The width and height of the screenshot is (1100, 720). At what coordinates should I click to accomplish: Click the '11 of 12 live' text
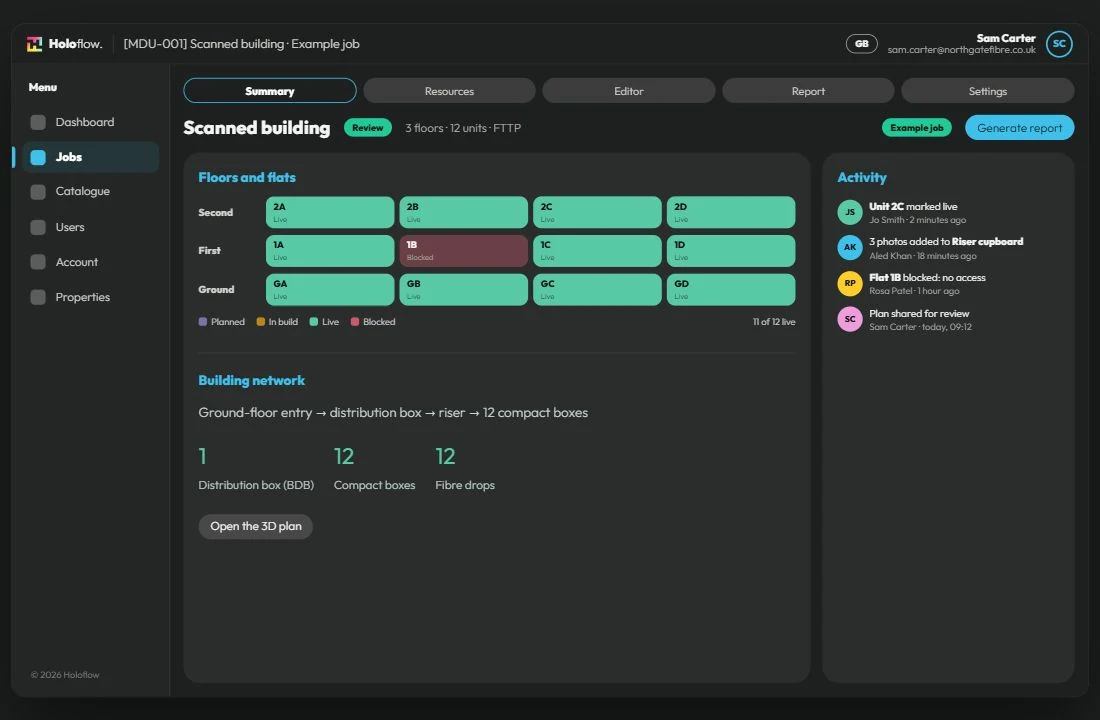(x=774, y=321)
